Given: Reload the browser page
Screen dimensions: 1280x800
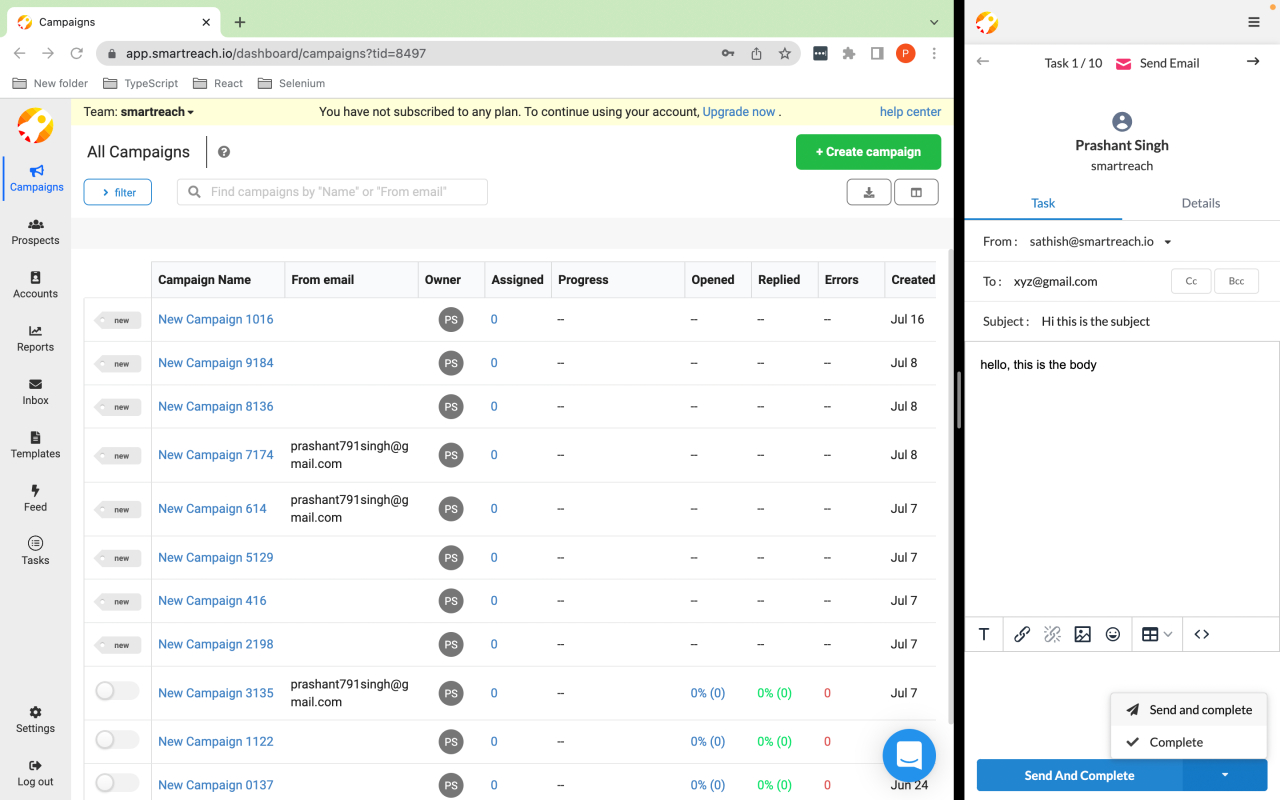Looking at the screenshot, I should [77, 53].
